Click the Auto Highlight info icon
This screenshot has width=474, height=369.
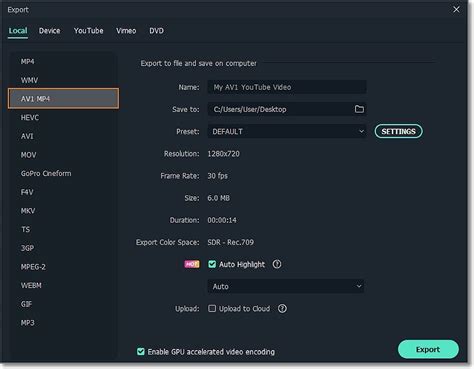tap(277, 264)
